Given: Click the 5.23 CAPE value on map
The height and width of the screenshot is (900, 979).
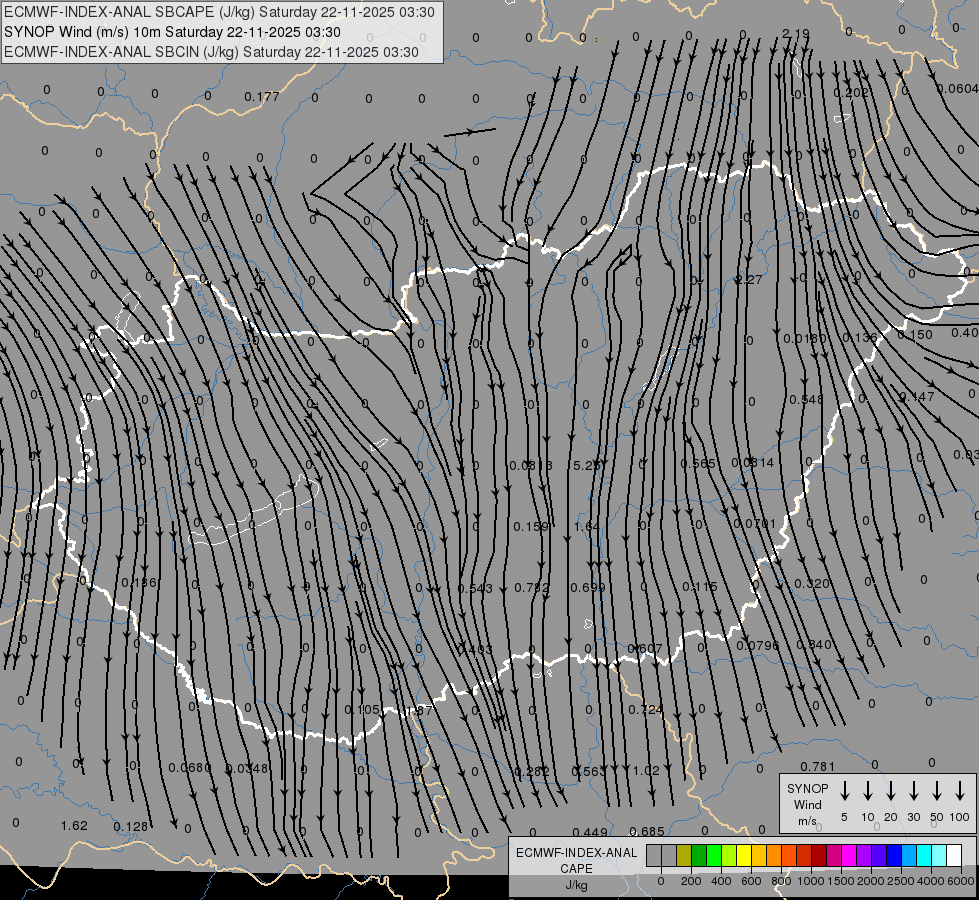Looking at the screenshot, I should [x=586, y=465].
